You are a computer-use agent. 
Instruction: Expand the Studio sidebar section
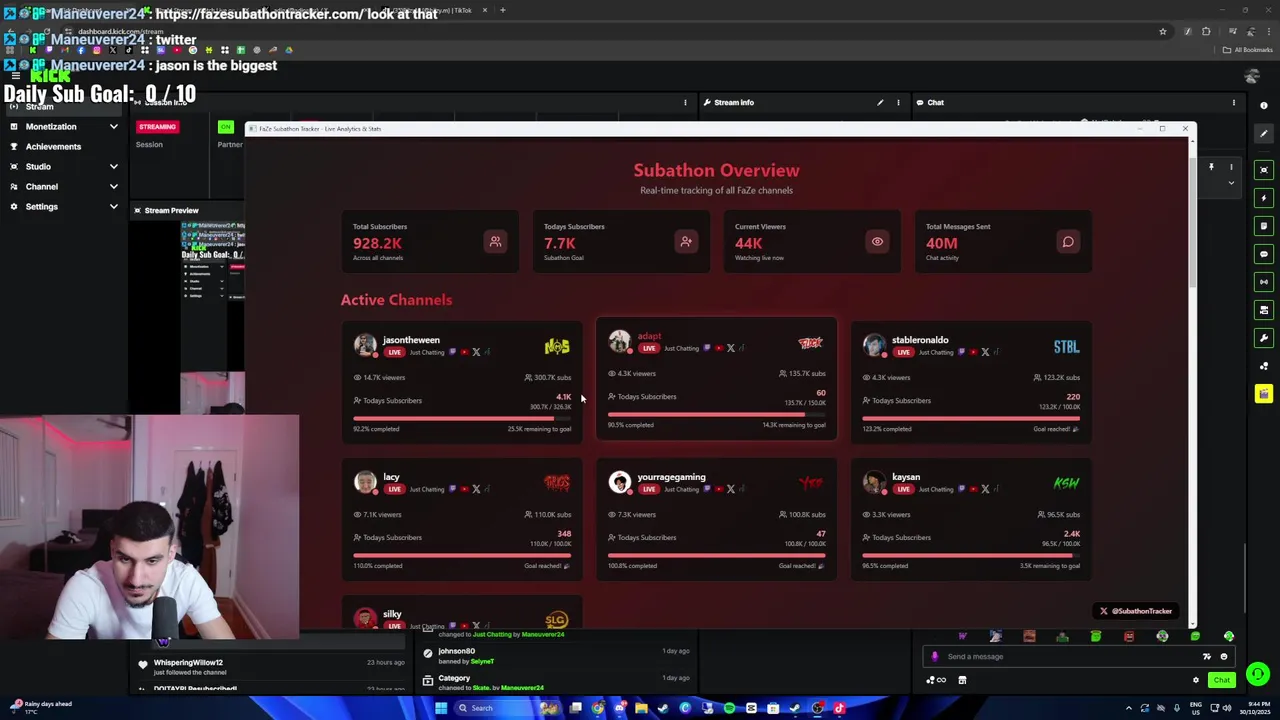click(113, 167)
